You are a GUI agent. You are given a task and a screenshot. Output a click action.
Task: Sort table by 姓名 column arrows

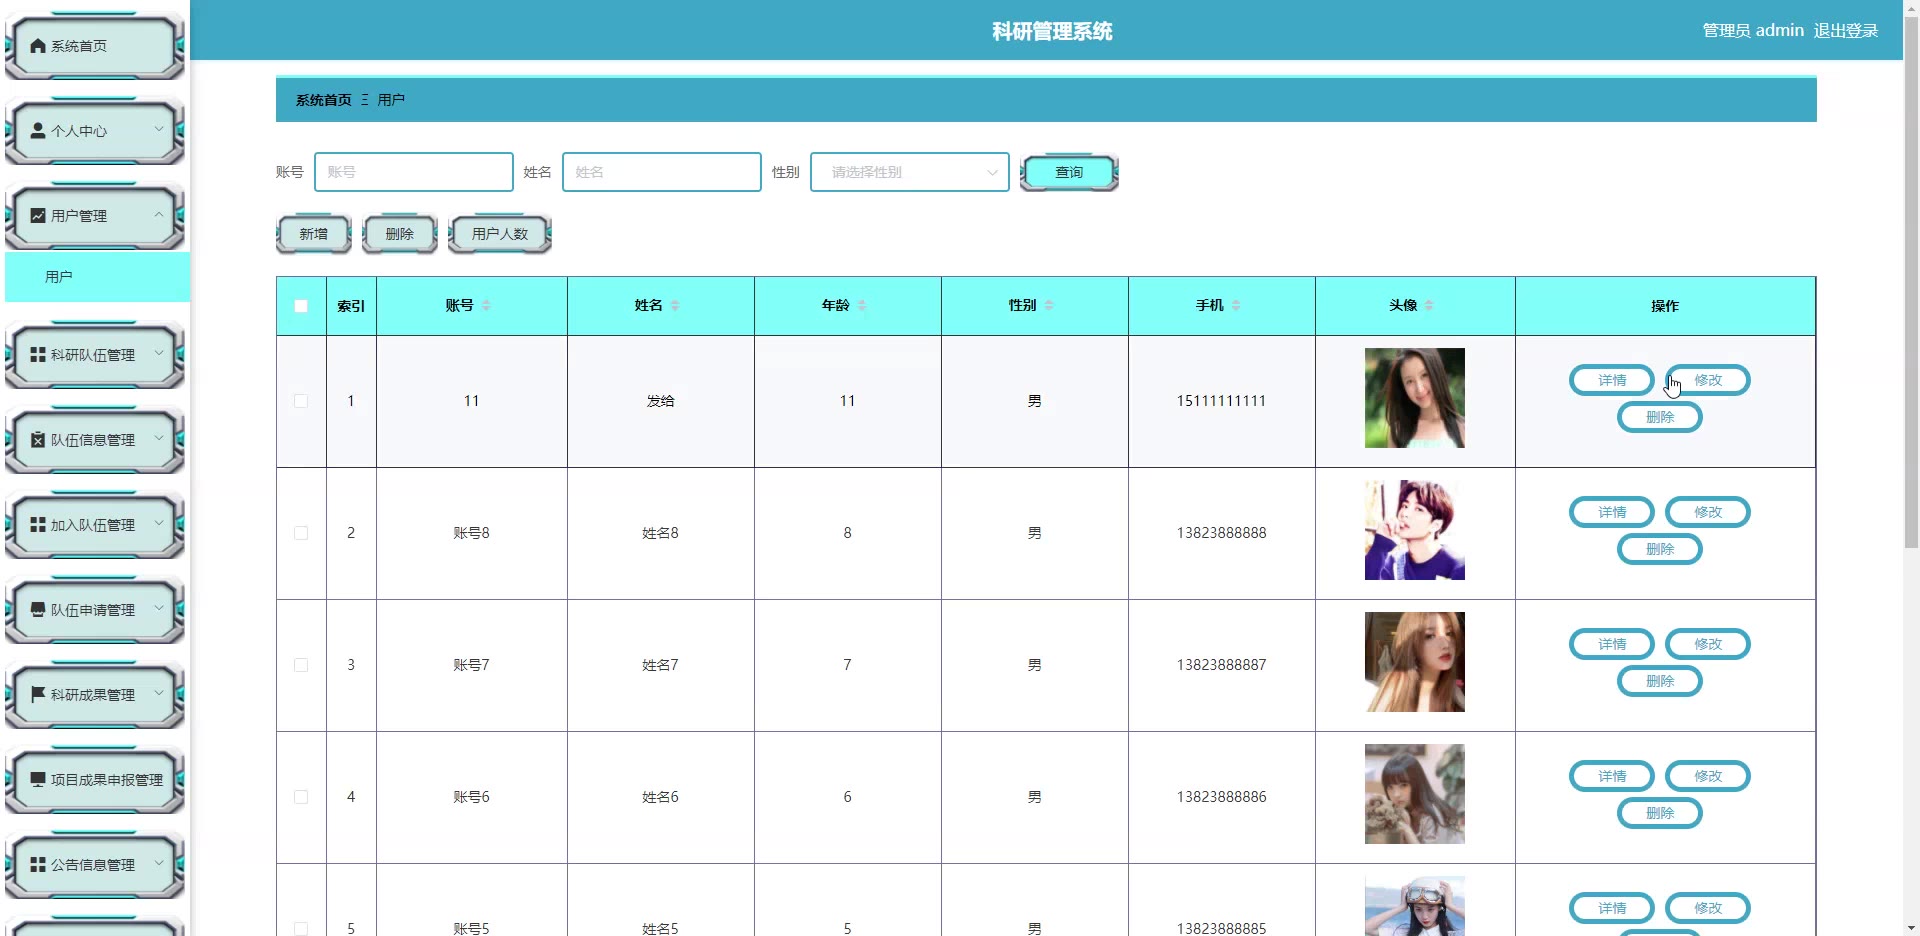click(x=675, y=306)
